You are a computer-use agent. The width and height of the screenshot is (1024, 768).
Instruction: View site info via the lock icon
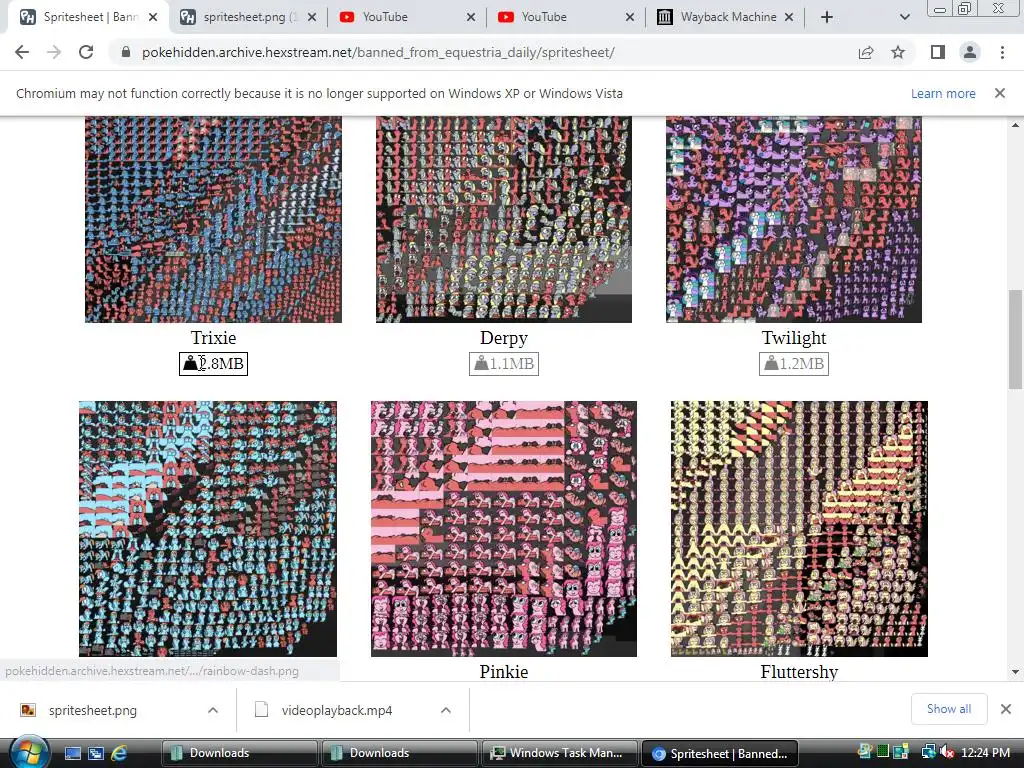[126, 52]
